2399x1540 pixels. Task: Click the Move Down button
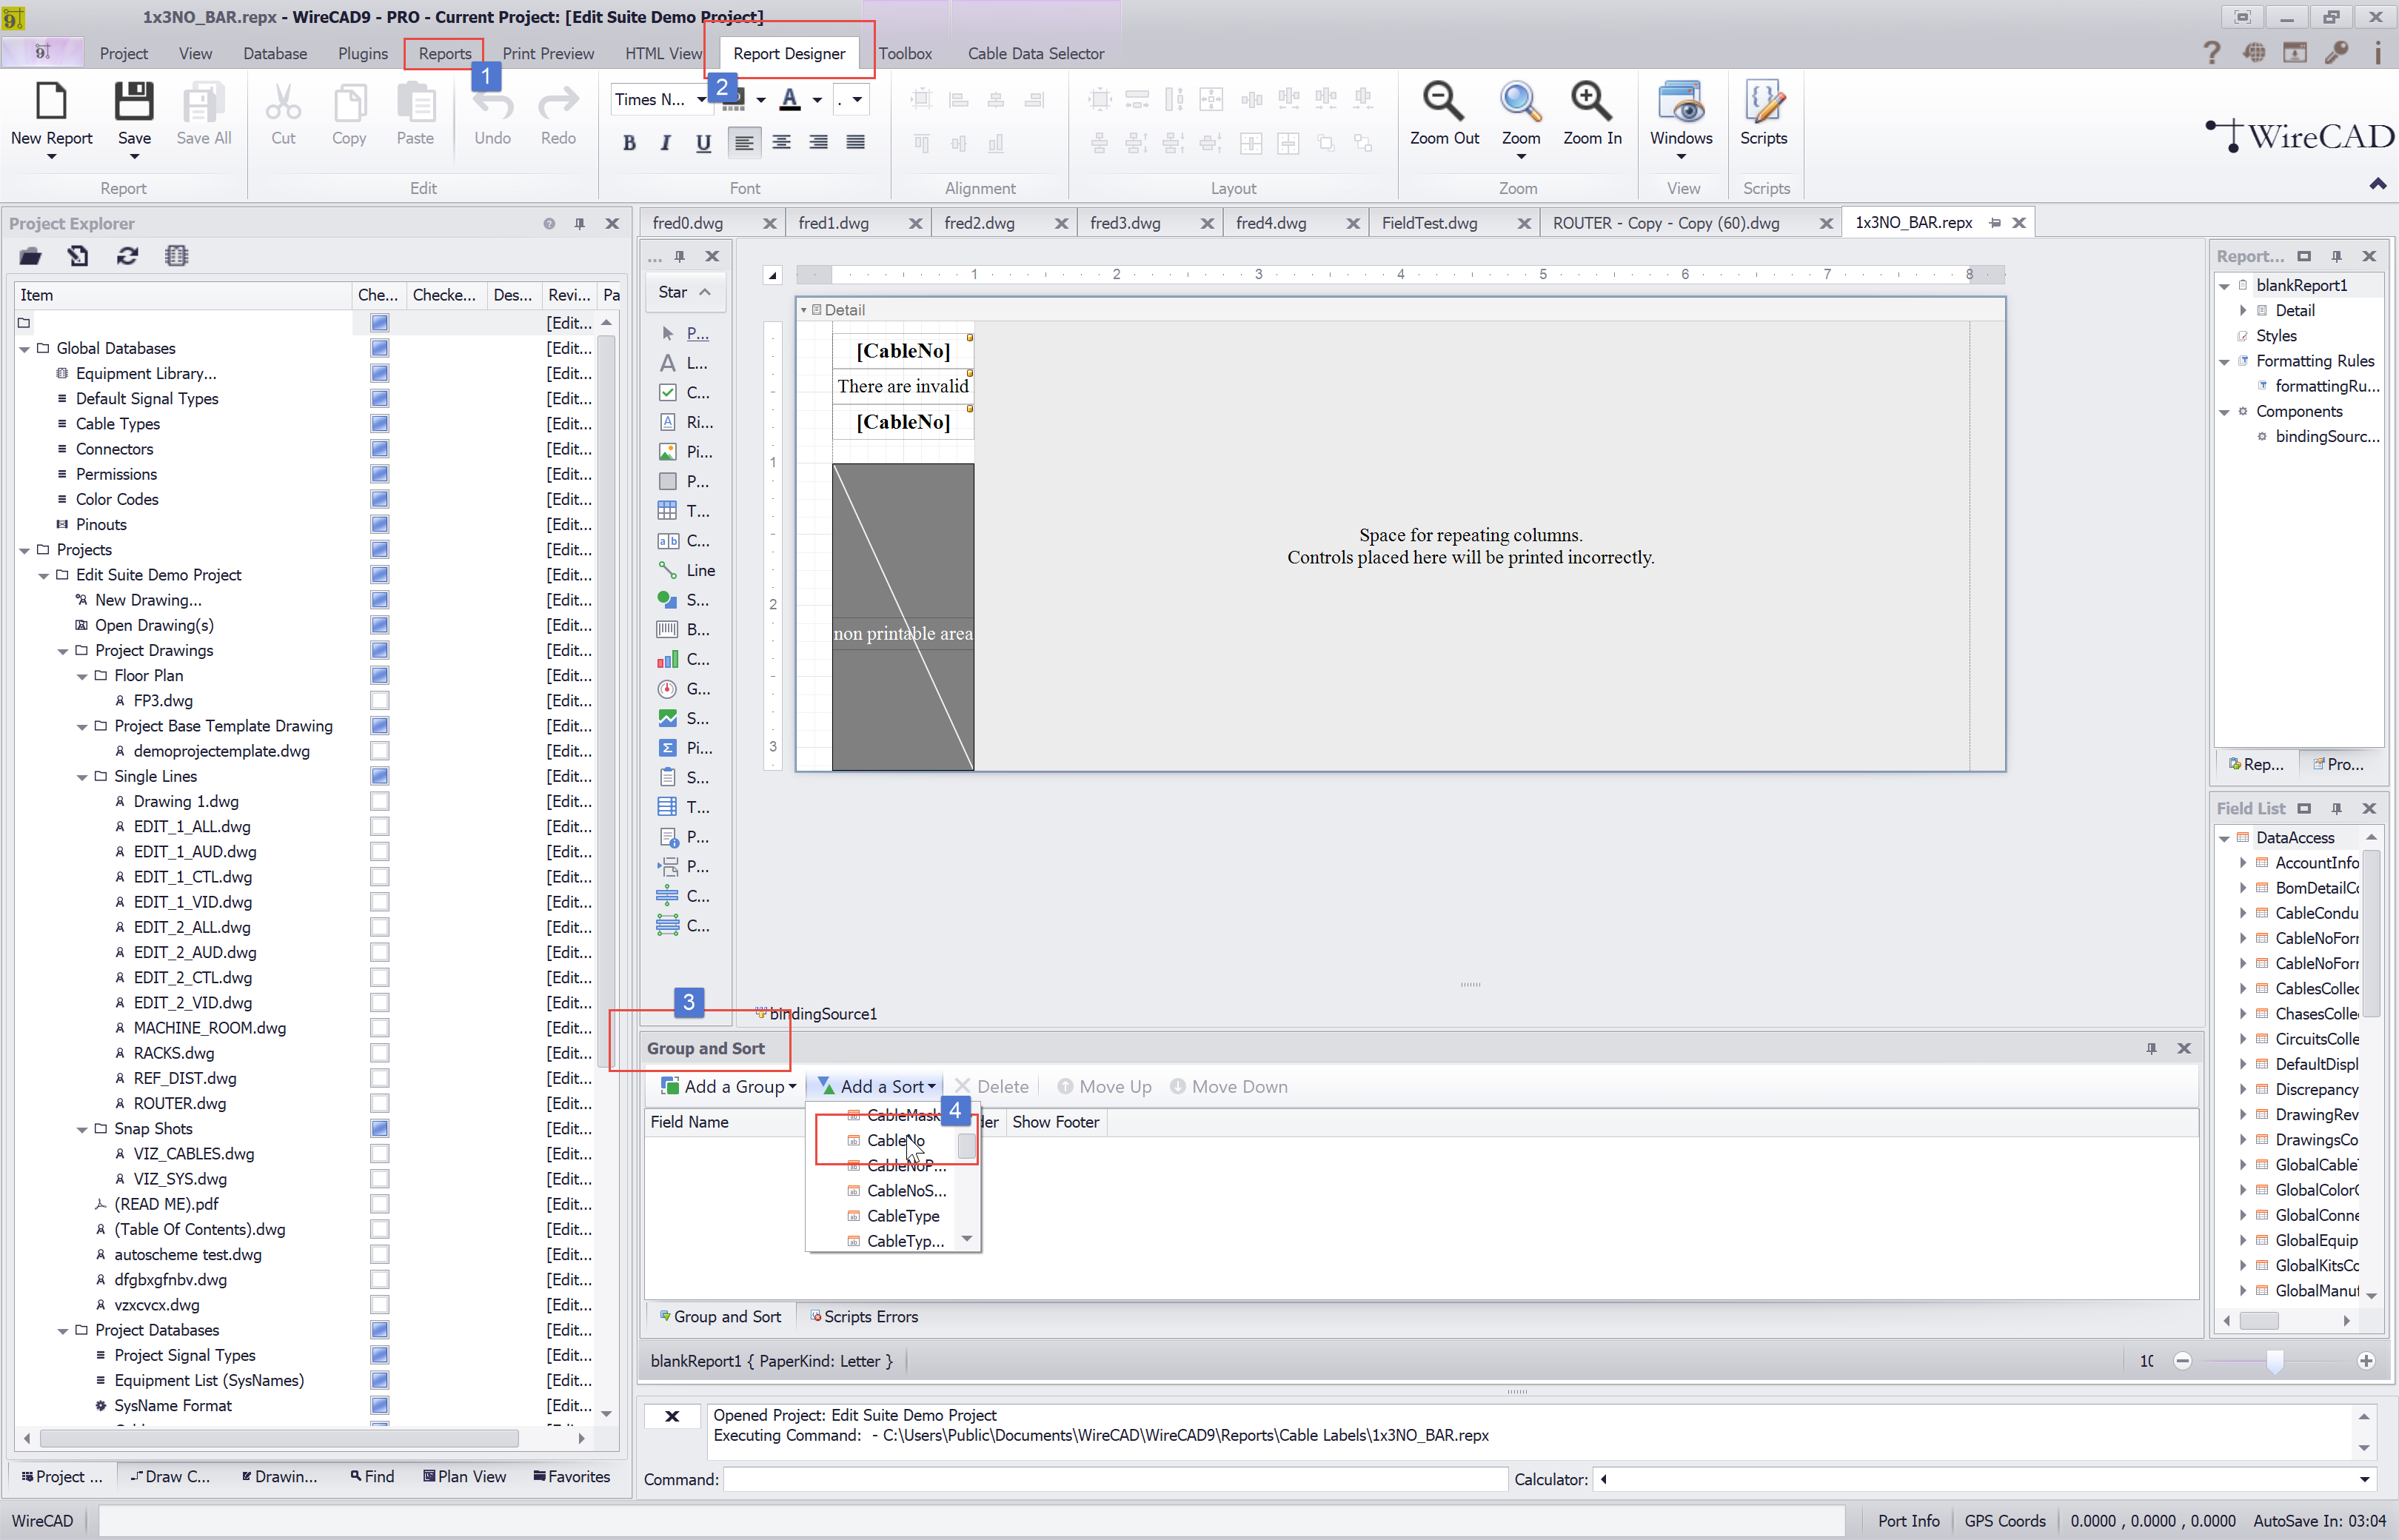click(x=1228, y=1087)
